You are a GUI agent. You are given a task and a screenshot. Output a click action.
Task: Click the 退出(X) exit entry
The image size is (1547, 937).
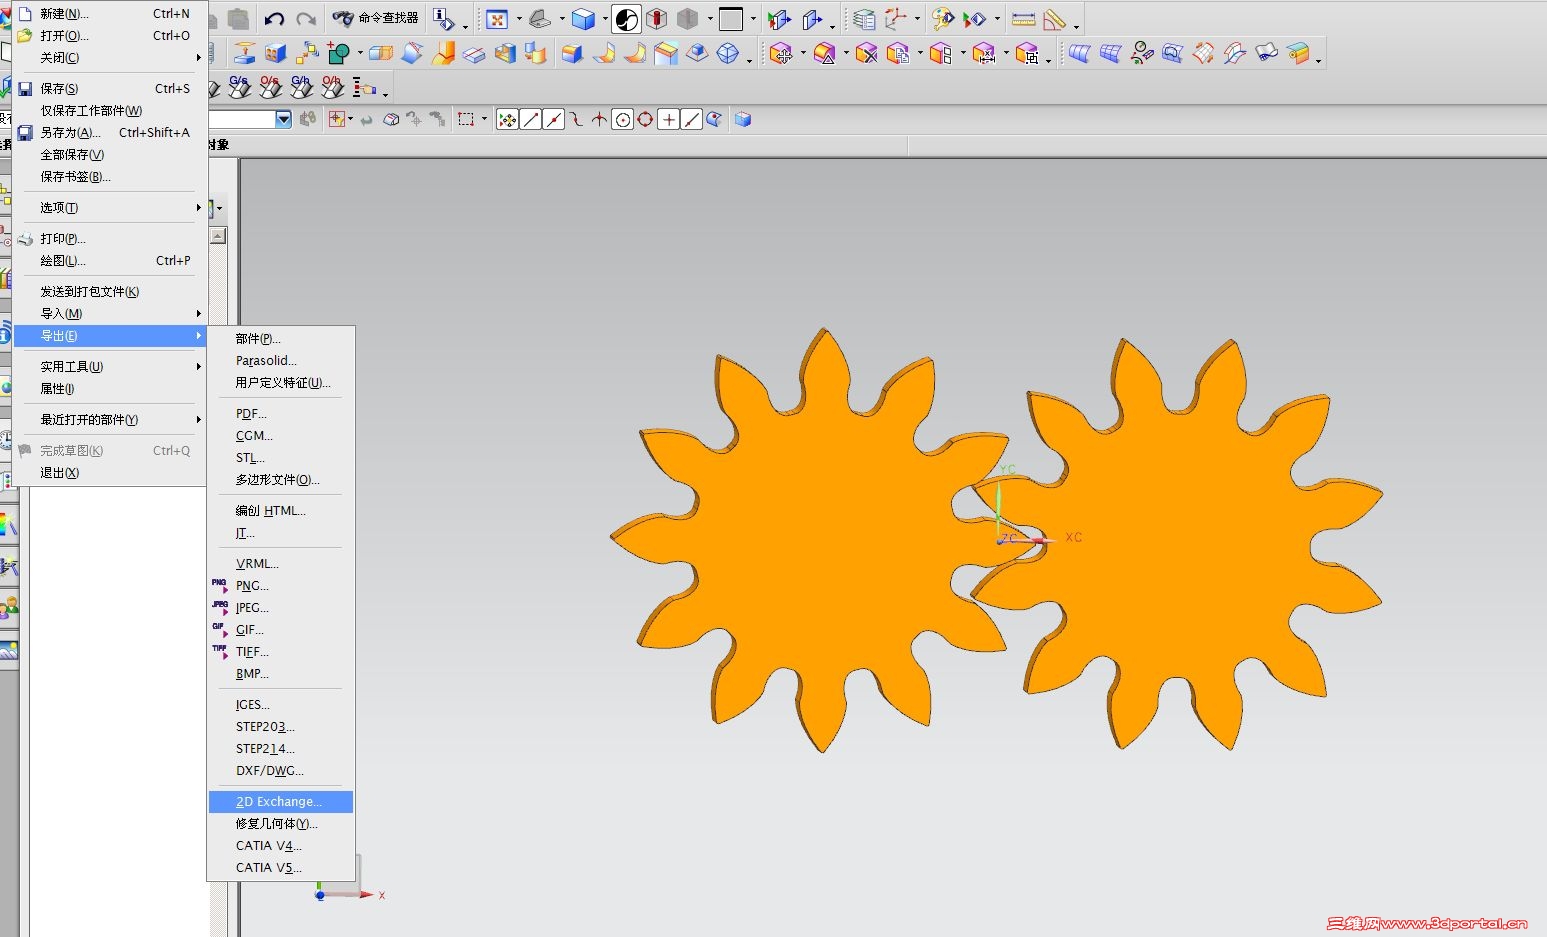59,473
